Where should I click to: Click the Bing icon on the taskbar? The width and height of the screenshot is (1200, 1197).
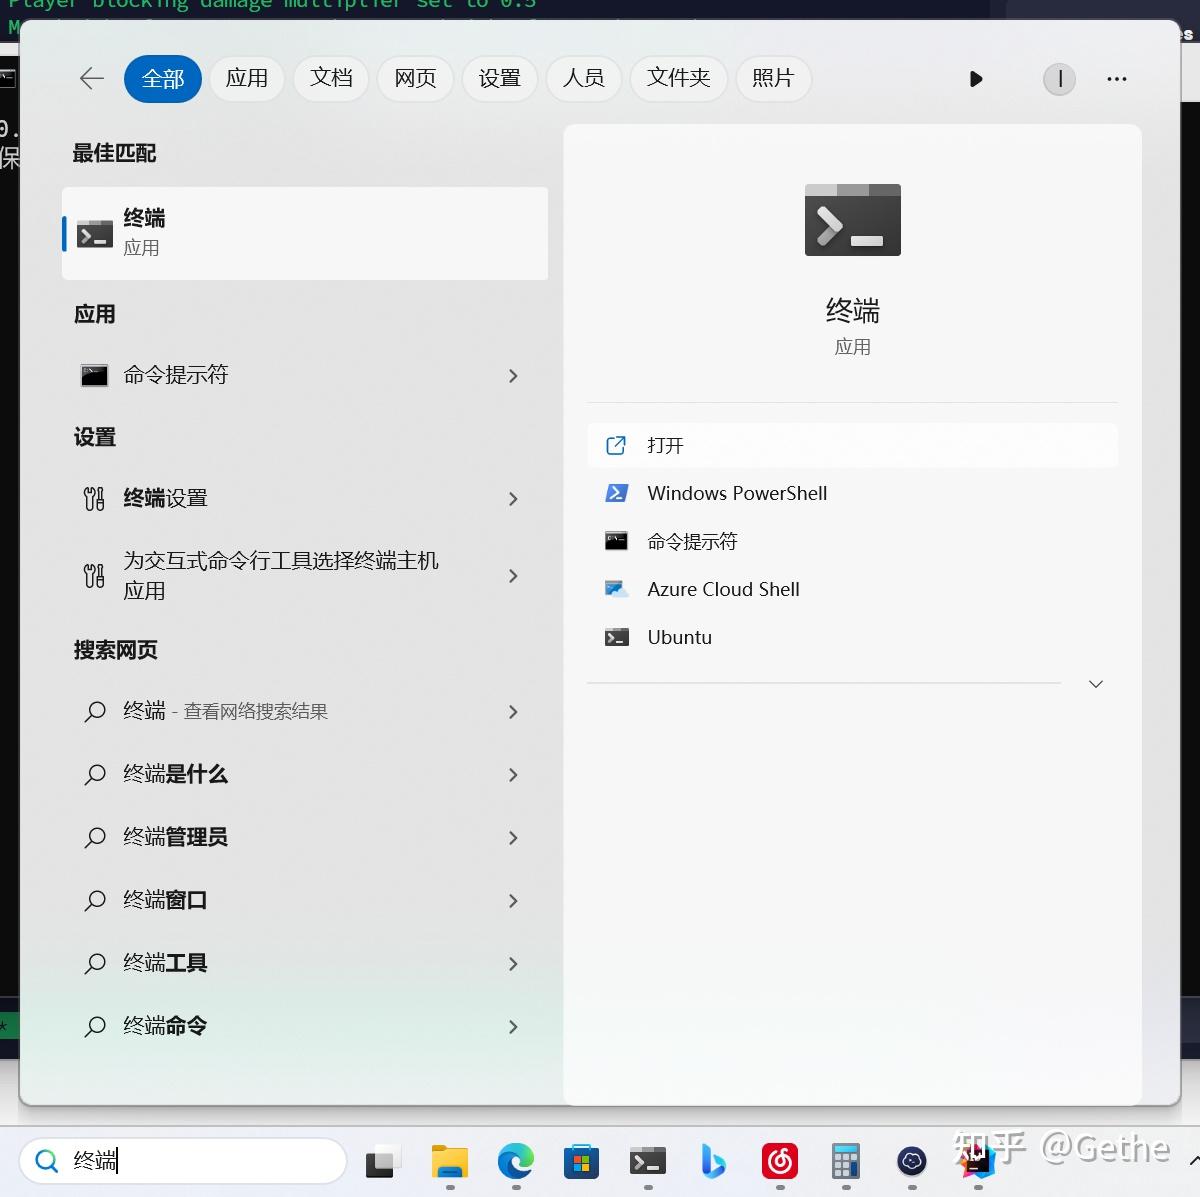[x=713, y=1161]
